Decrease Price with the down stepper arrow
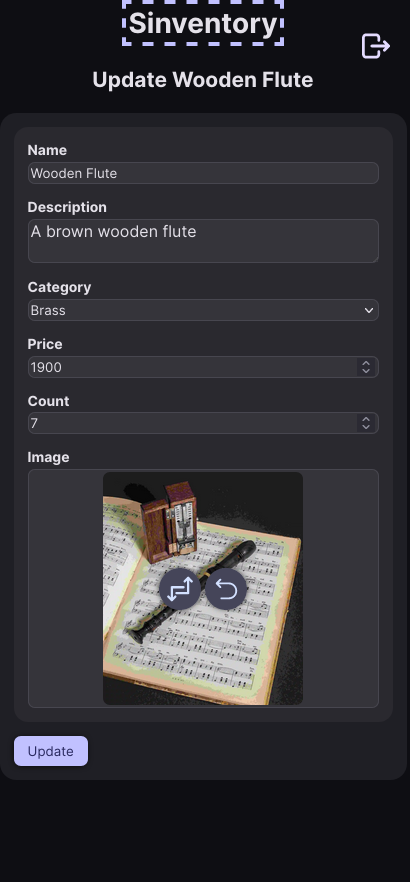The image size is (410, 882). (366, 371)
